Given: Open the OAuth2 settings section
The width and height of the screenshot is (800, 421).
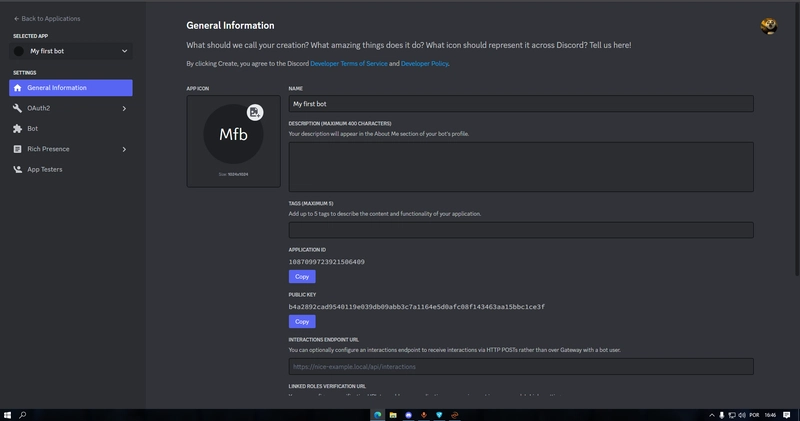Looking at the screenshot, I should pyautogui.click(x=71, y=108).
